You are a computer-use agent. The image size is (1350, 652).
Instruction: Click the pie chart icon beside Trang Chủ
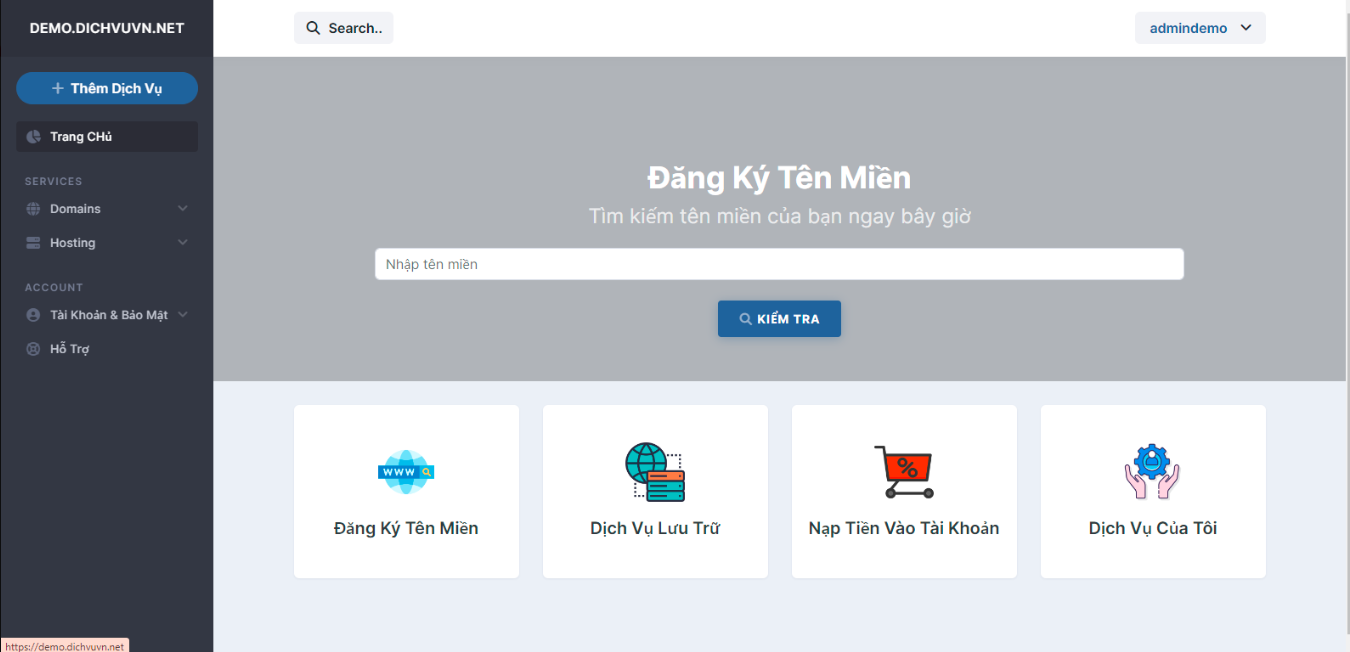pos(33,137)
